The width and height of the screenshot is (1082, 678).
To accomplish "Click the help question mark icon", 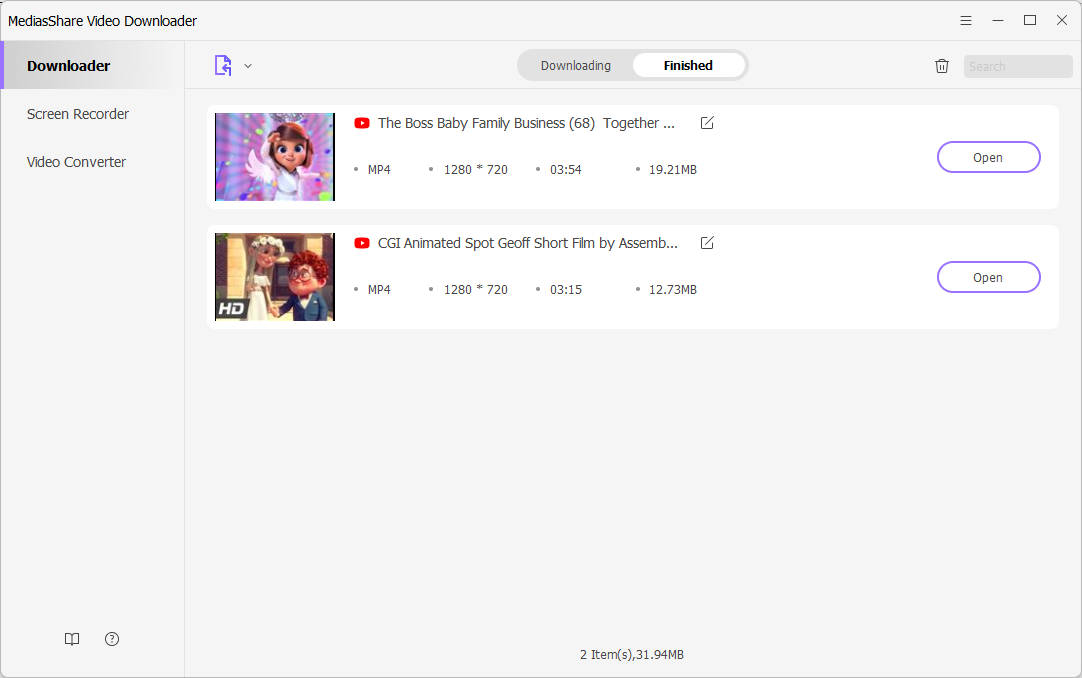I will point(112,639).
